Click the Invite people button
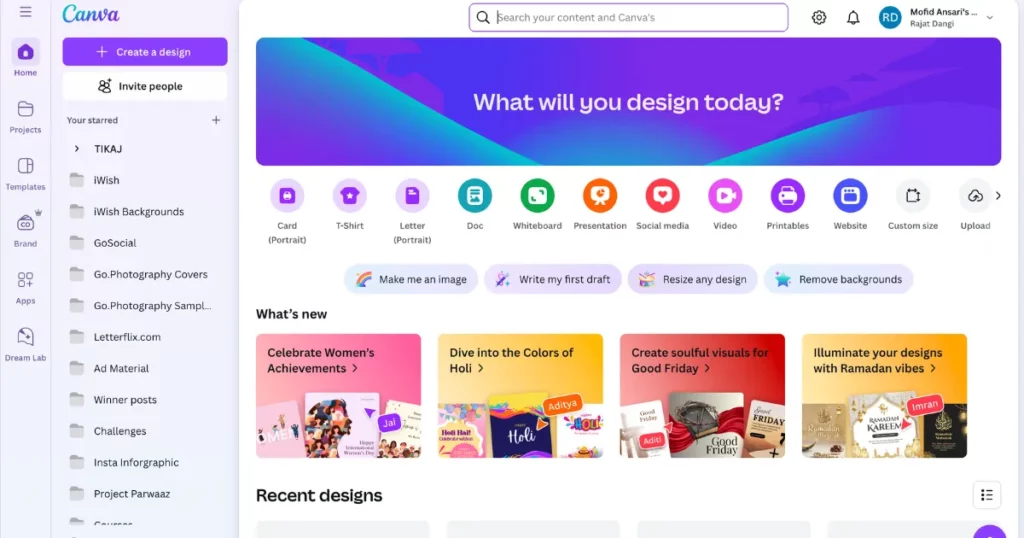 click(145, 86)
